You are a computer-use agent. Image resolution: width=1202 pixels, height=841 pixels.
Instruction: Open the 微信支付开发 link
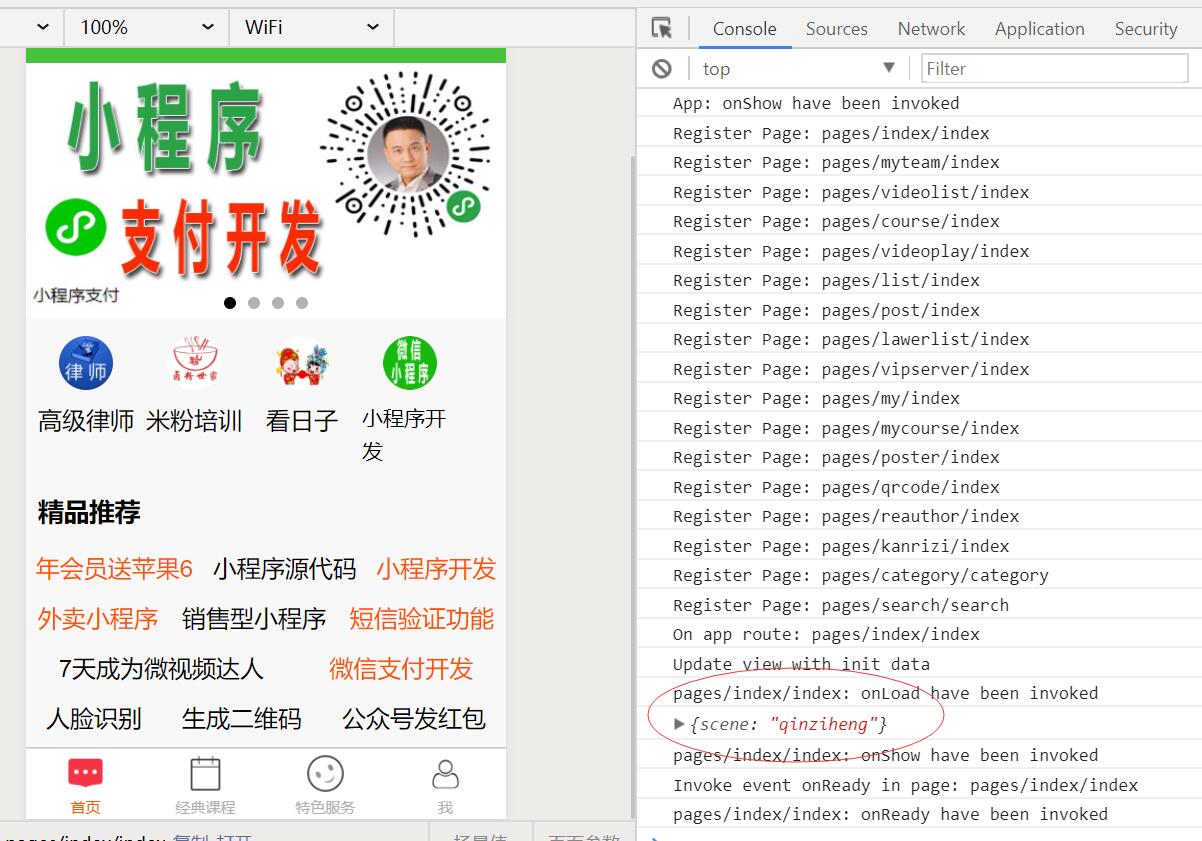(x=401, y=669)
